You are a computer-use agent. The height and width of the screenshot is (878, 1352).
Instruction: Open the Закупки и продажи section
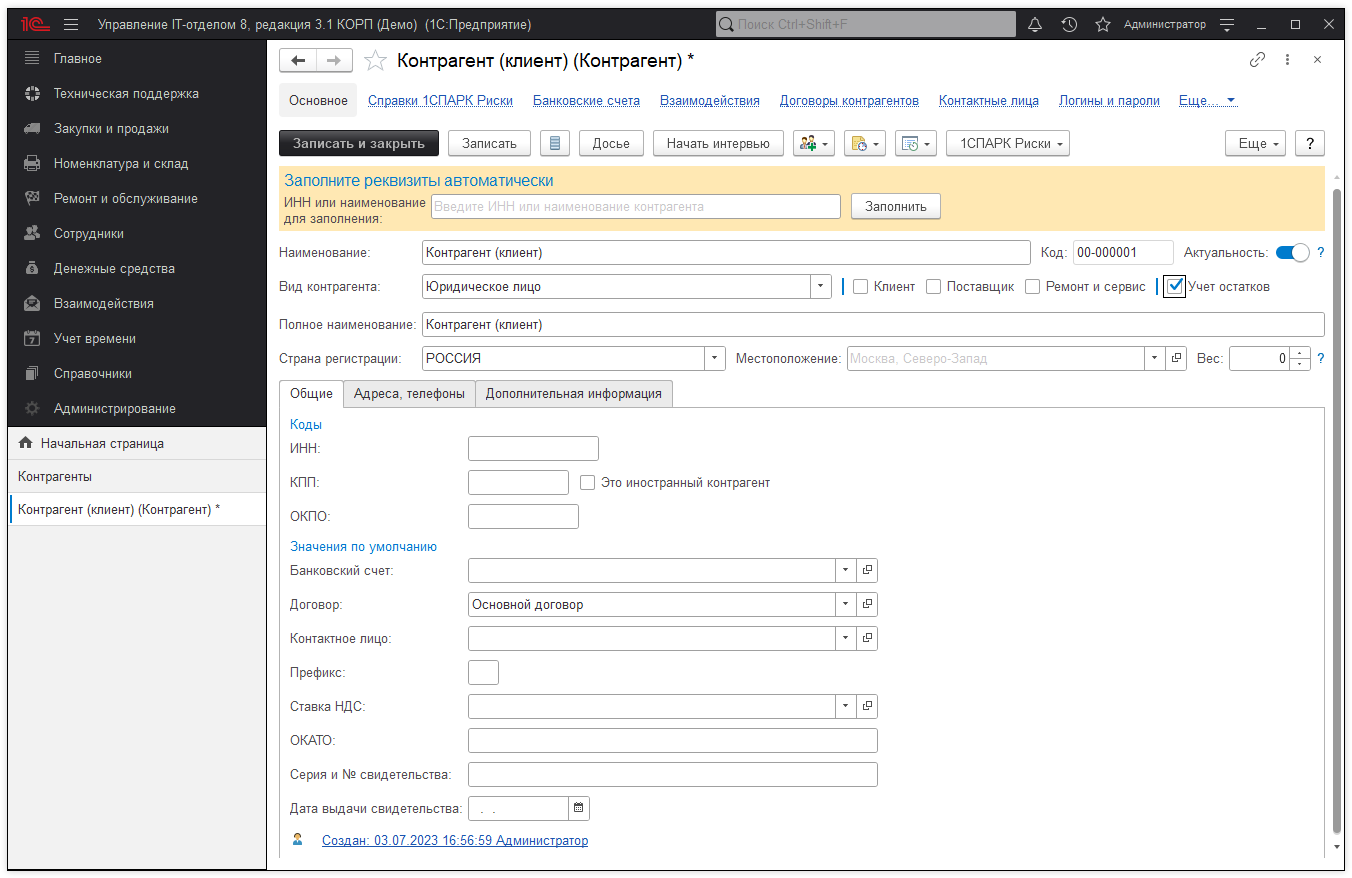coord(111,128)
